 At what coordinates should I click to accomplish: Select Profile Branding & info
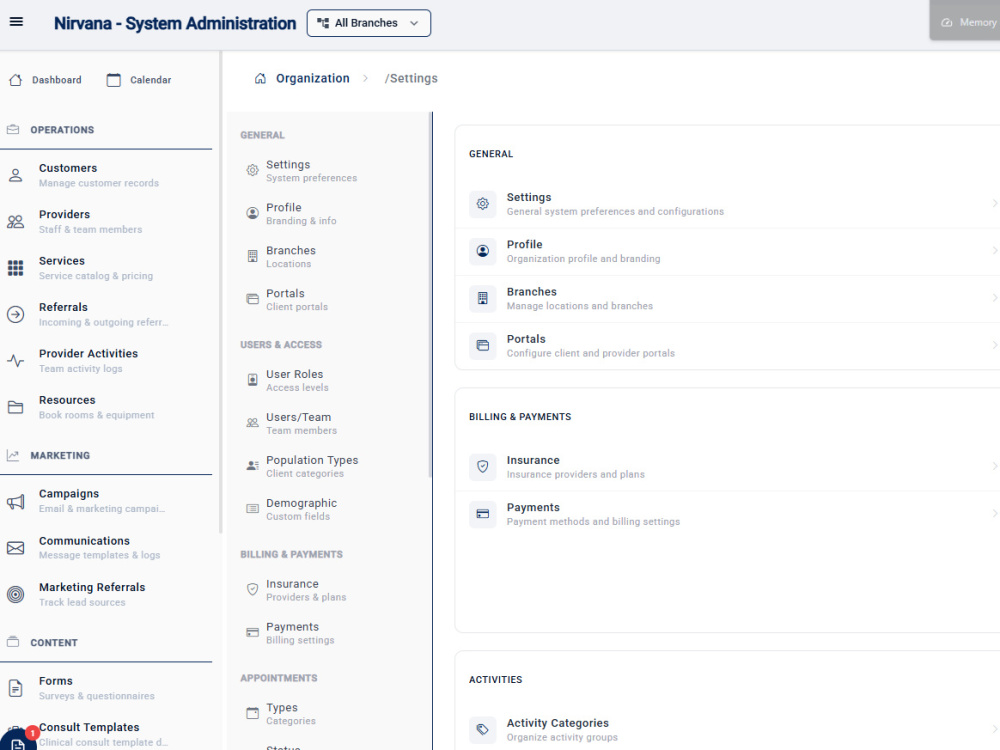tap(329, 214)
